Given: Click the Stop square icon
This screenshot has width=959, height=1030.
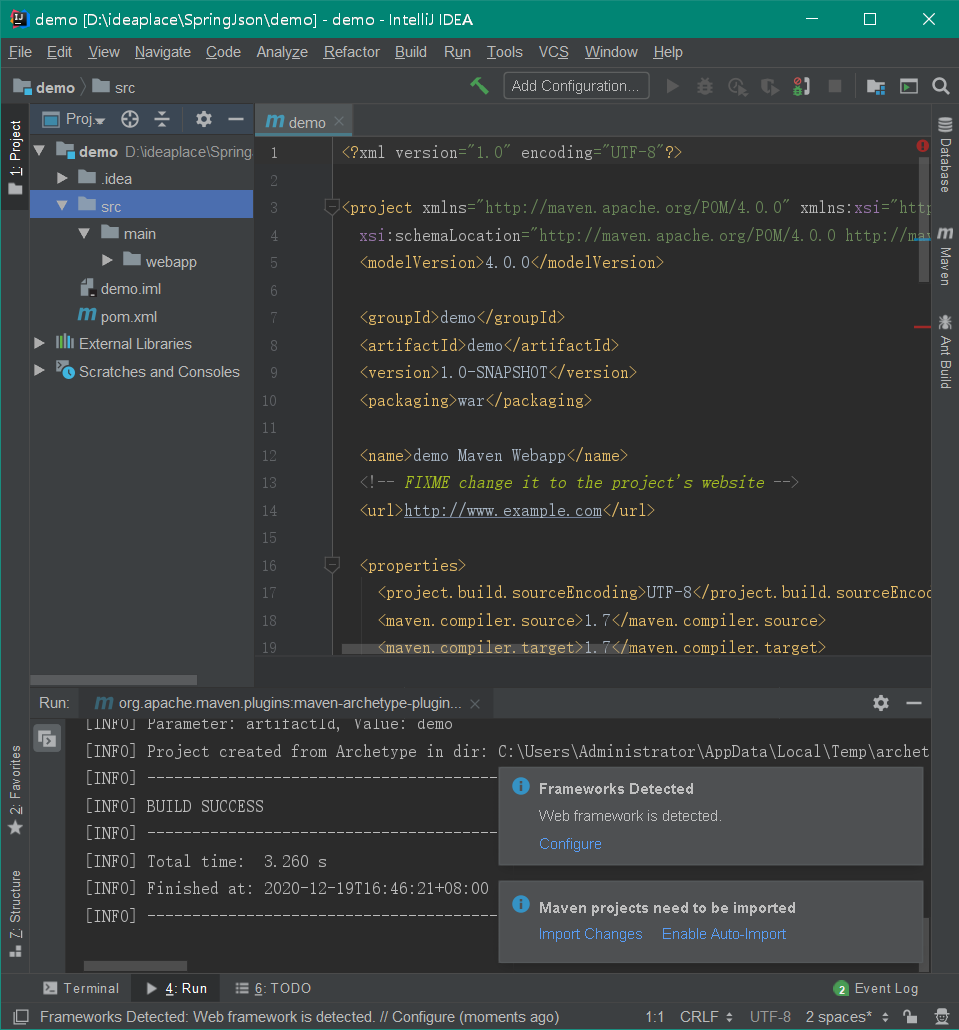Looking at the screenshot, I should pyautogui.click(x=835, y=86).
